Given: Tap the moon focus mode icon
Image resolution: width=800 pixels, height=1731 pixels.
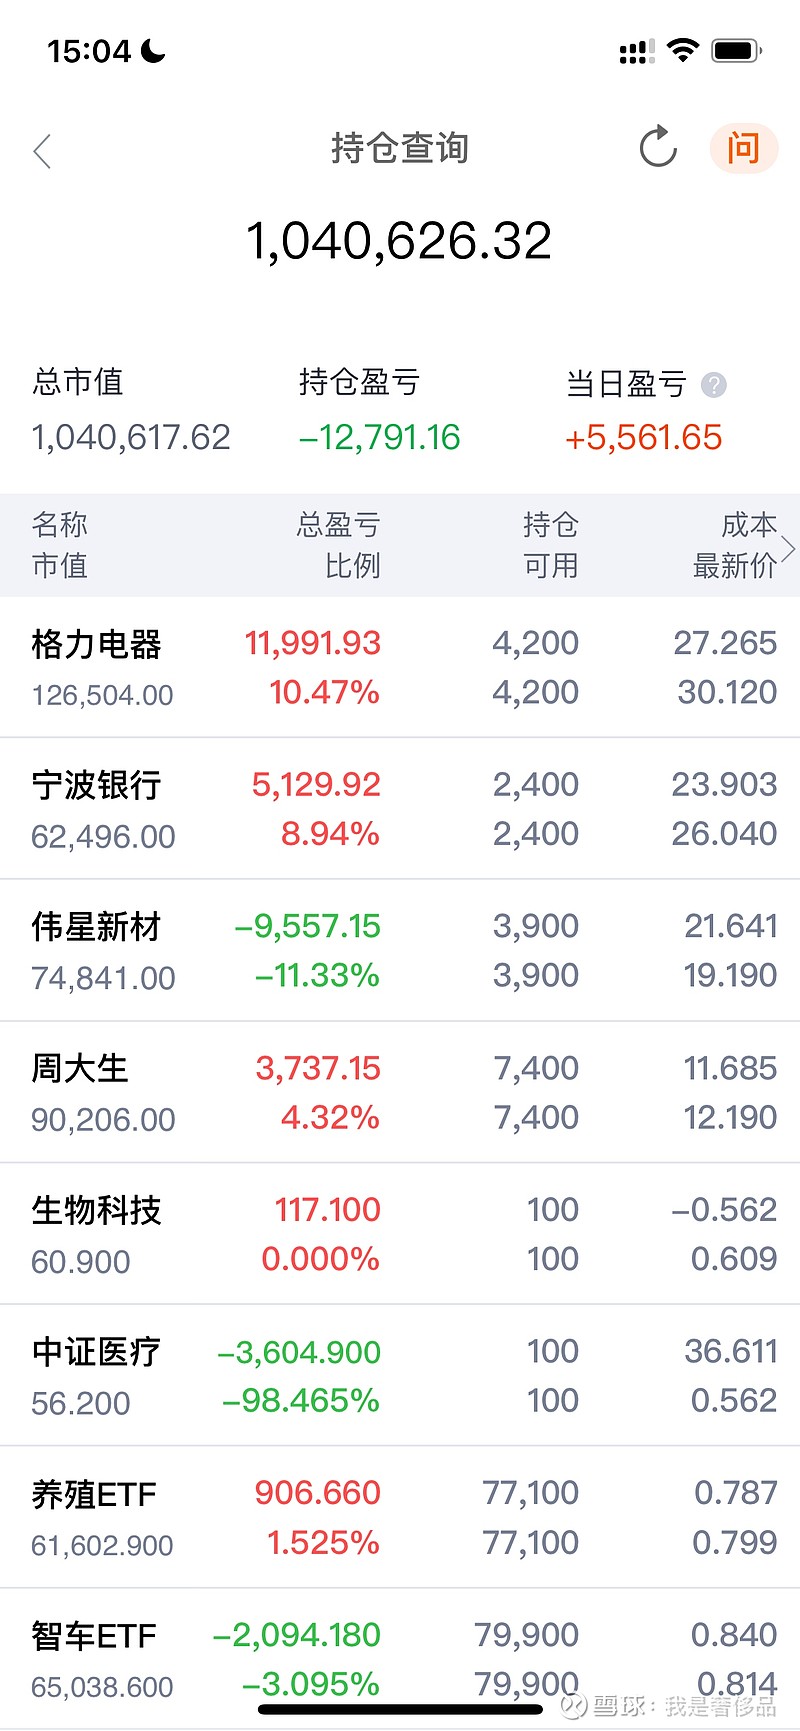Looking at the screenshot, I should pyautogui.click(x=153, y=50).
